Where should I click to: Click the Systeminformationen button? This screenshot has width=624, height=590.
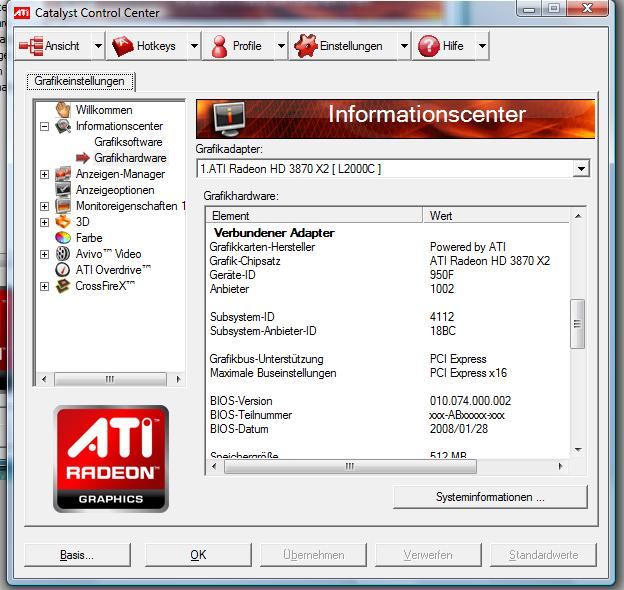pos(490,497)
